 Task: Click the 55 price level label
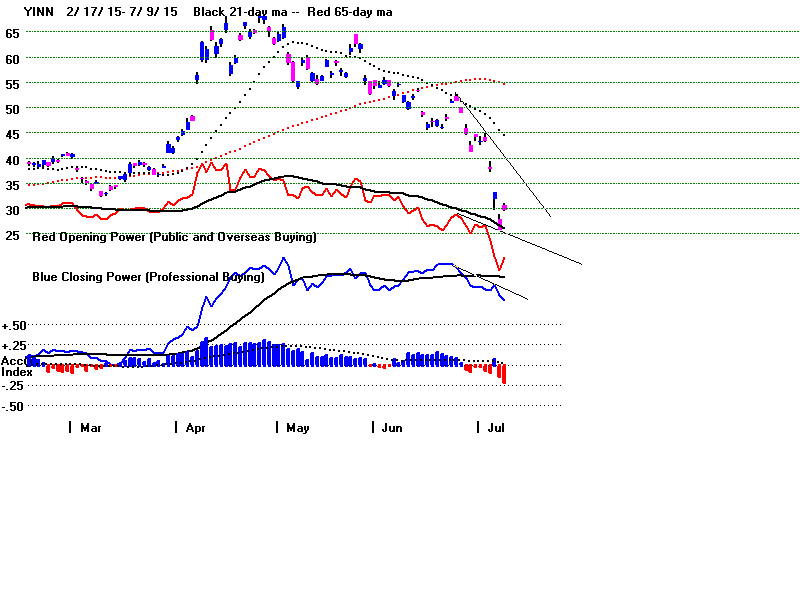point(13,83)
